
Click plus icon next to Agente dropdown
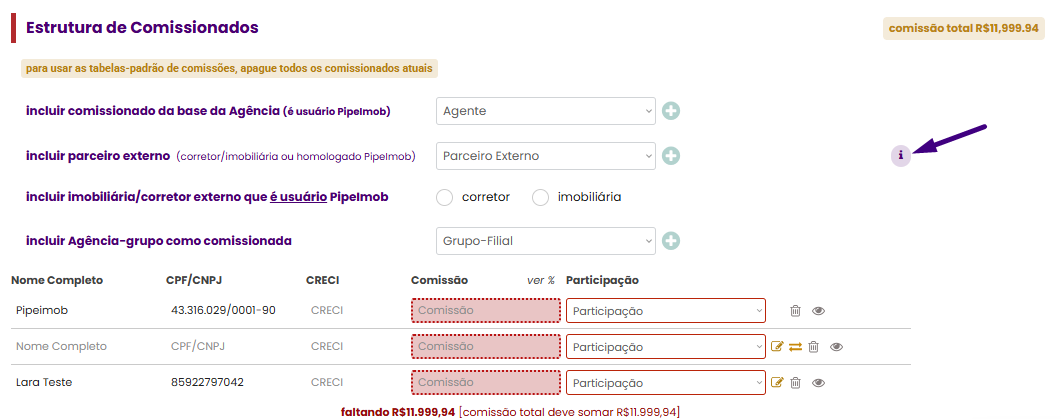671,111
